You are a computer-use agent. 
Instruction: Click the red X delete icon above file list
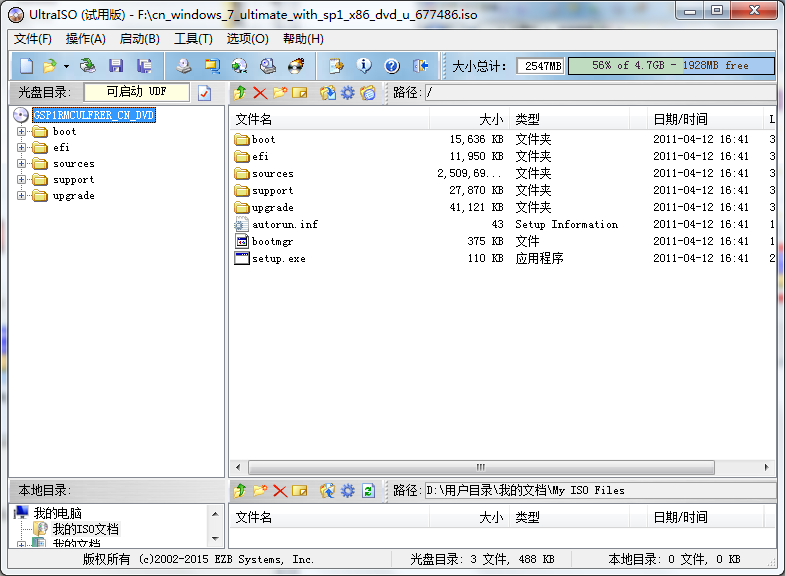pyautogui.click(x=260, y=93)
